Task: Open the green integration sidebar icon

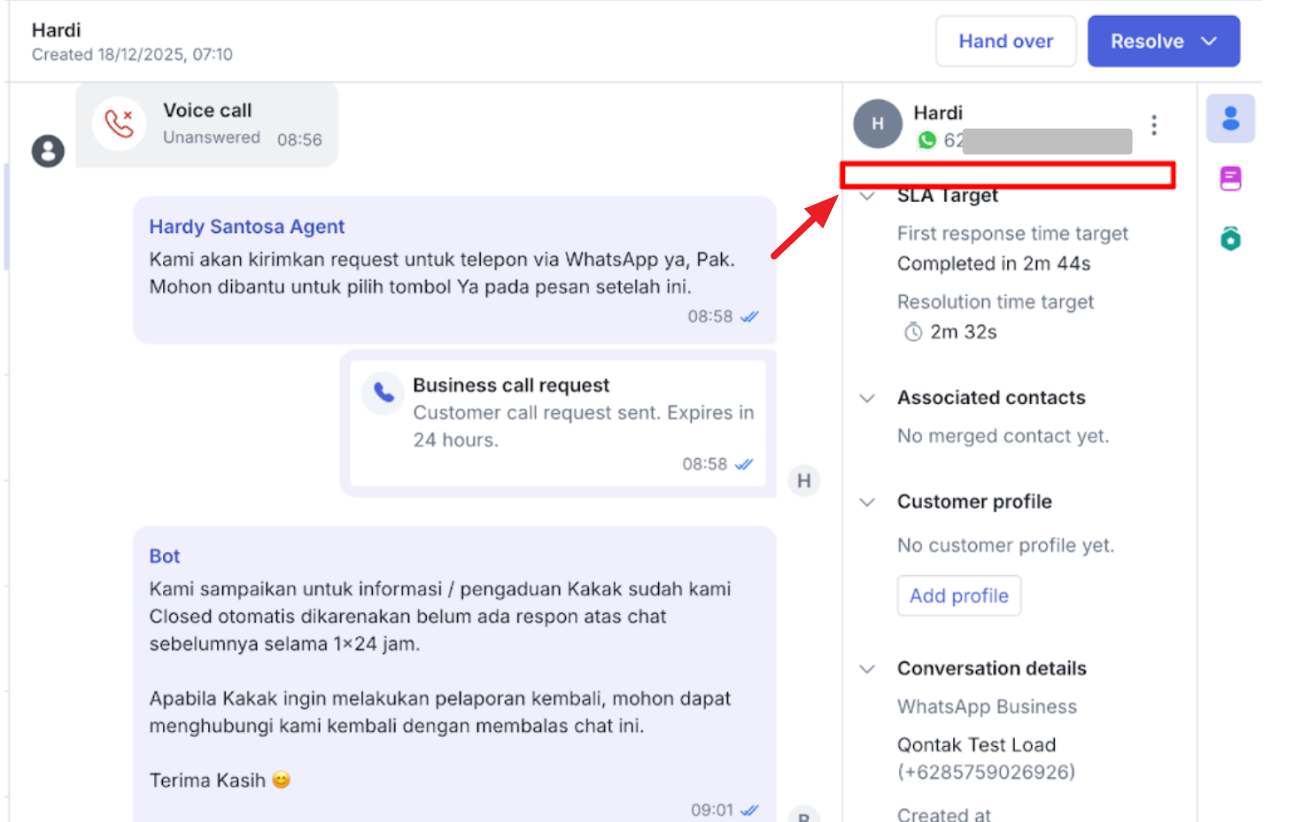Action: tap(1230, 238)
